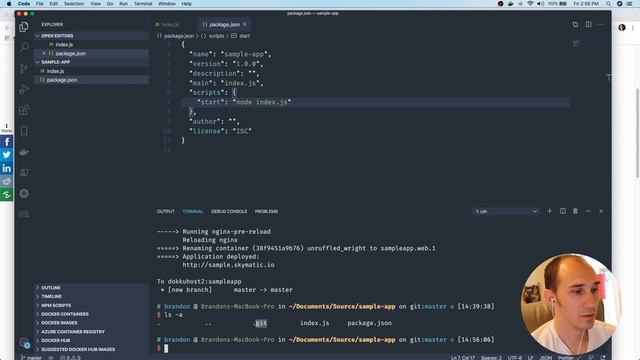Viewport: 640px width, 360px height.
Task: Switch to the Problems tab
Action: [x=266, y=211]
